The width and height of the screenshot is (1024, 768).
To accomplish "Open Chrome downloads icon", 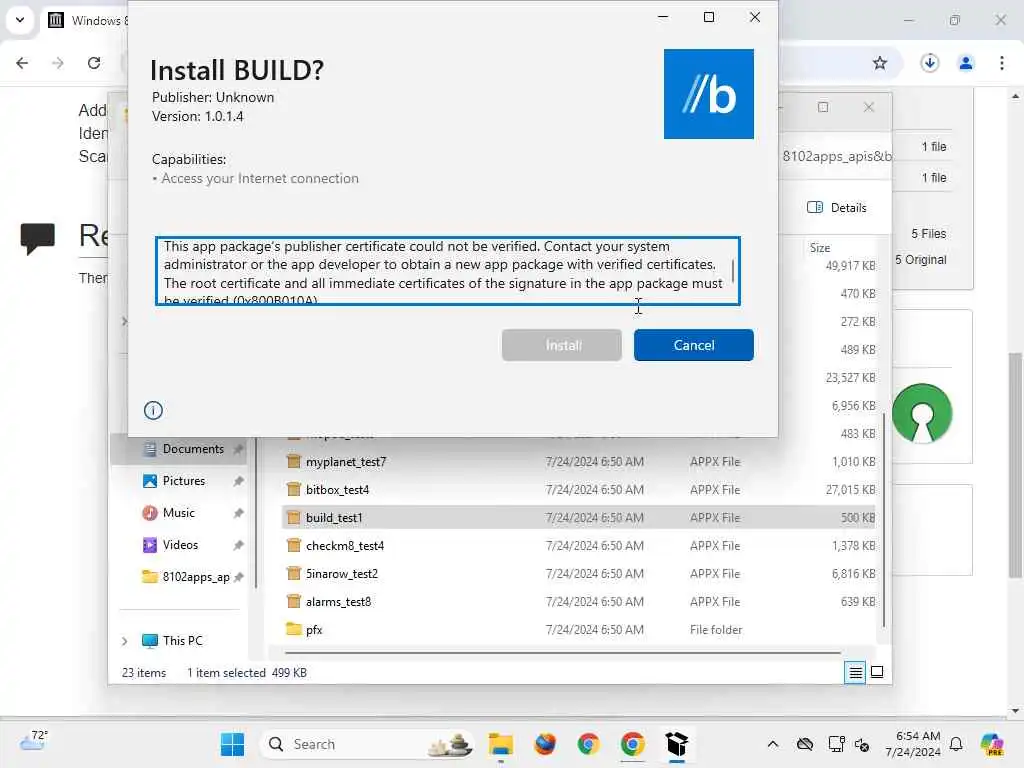I will [930, 63].
